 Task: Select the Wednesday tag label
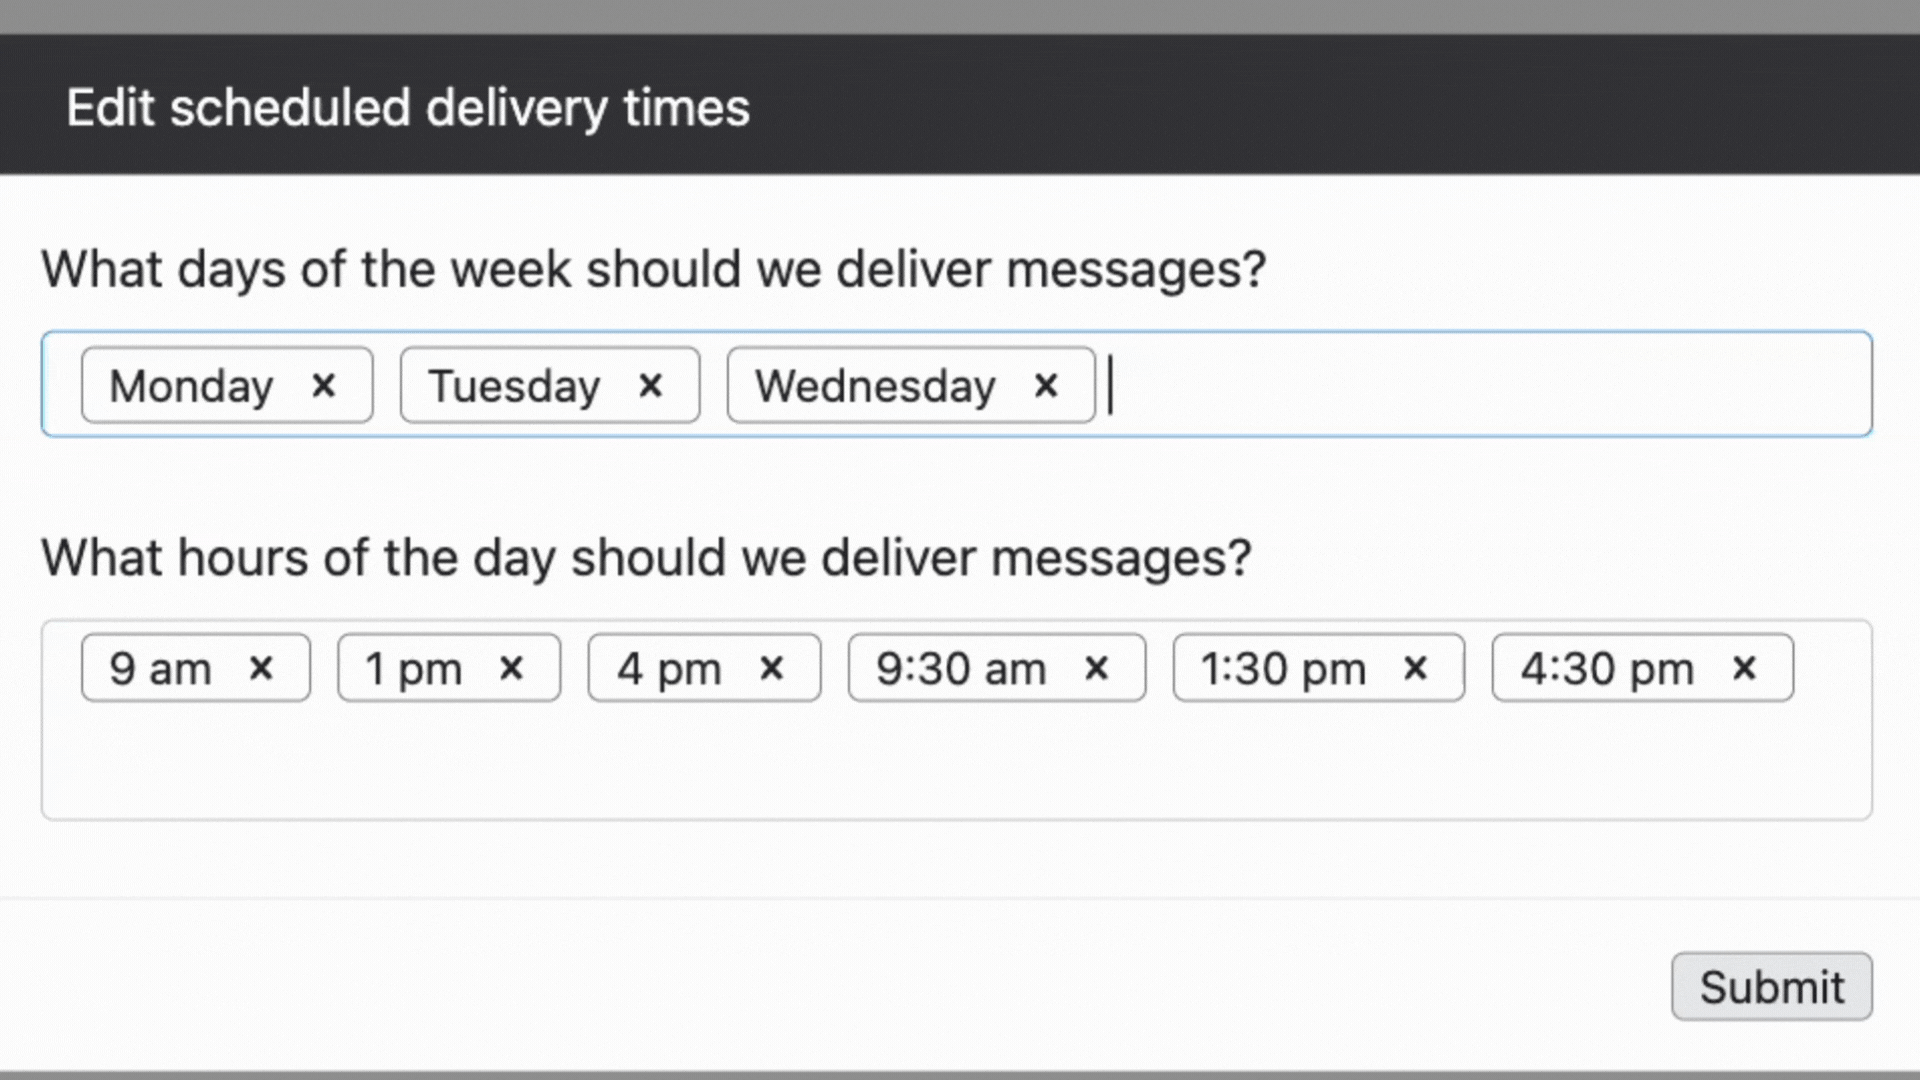(875, 386)
